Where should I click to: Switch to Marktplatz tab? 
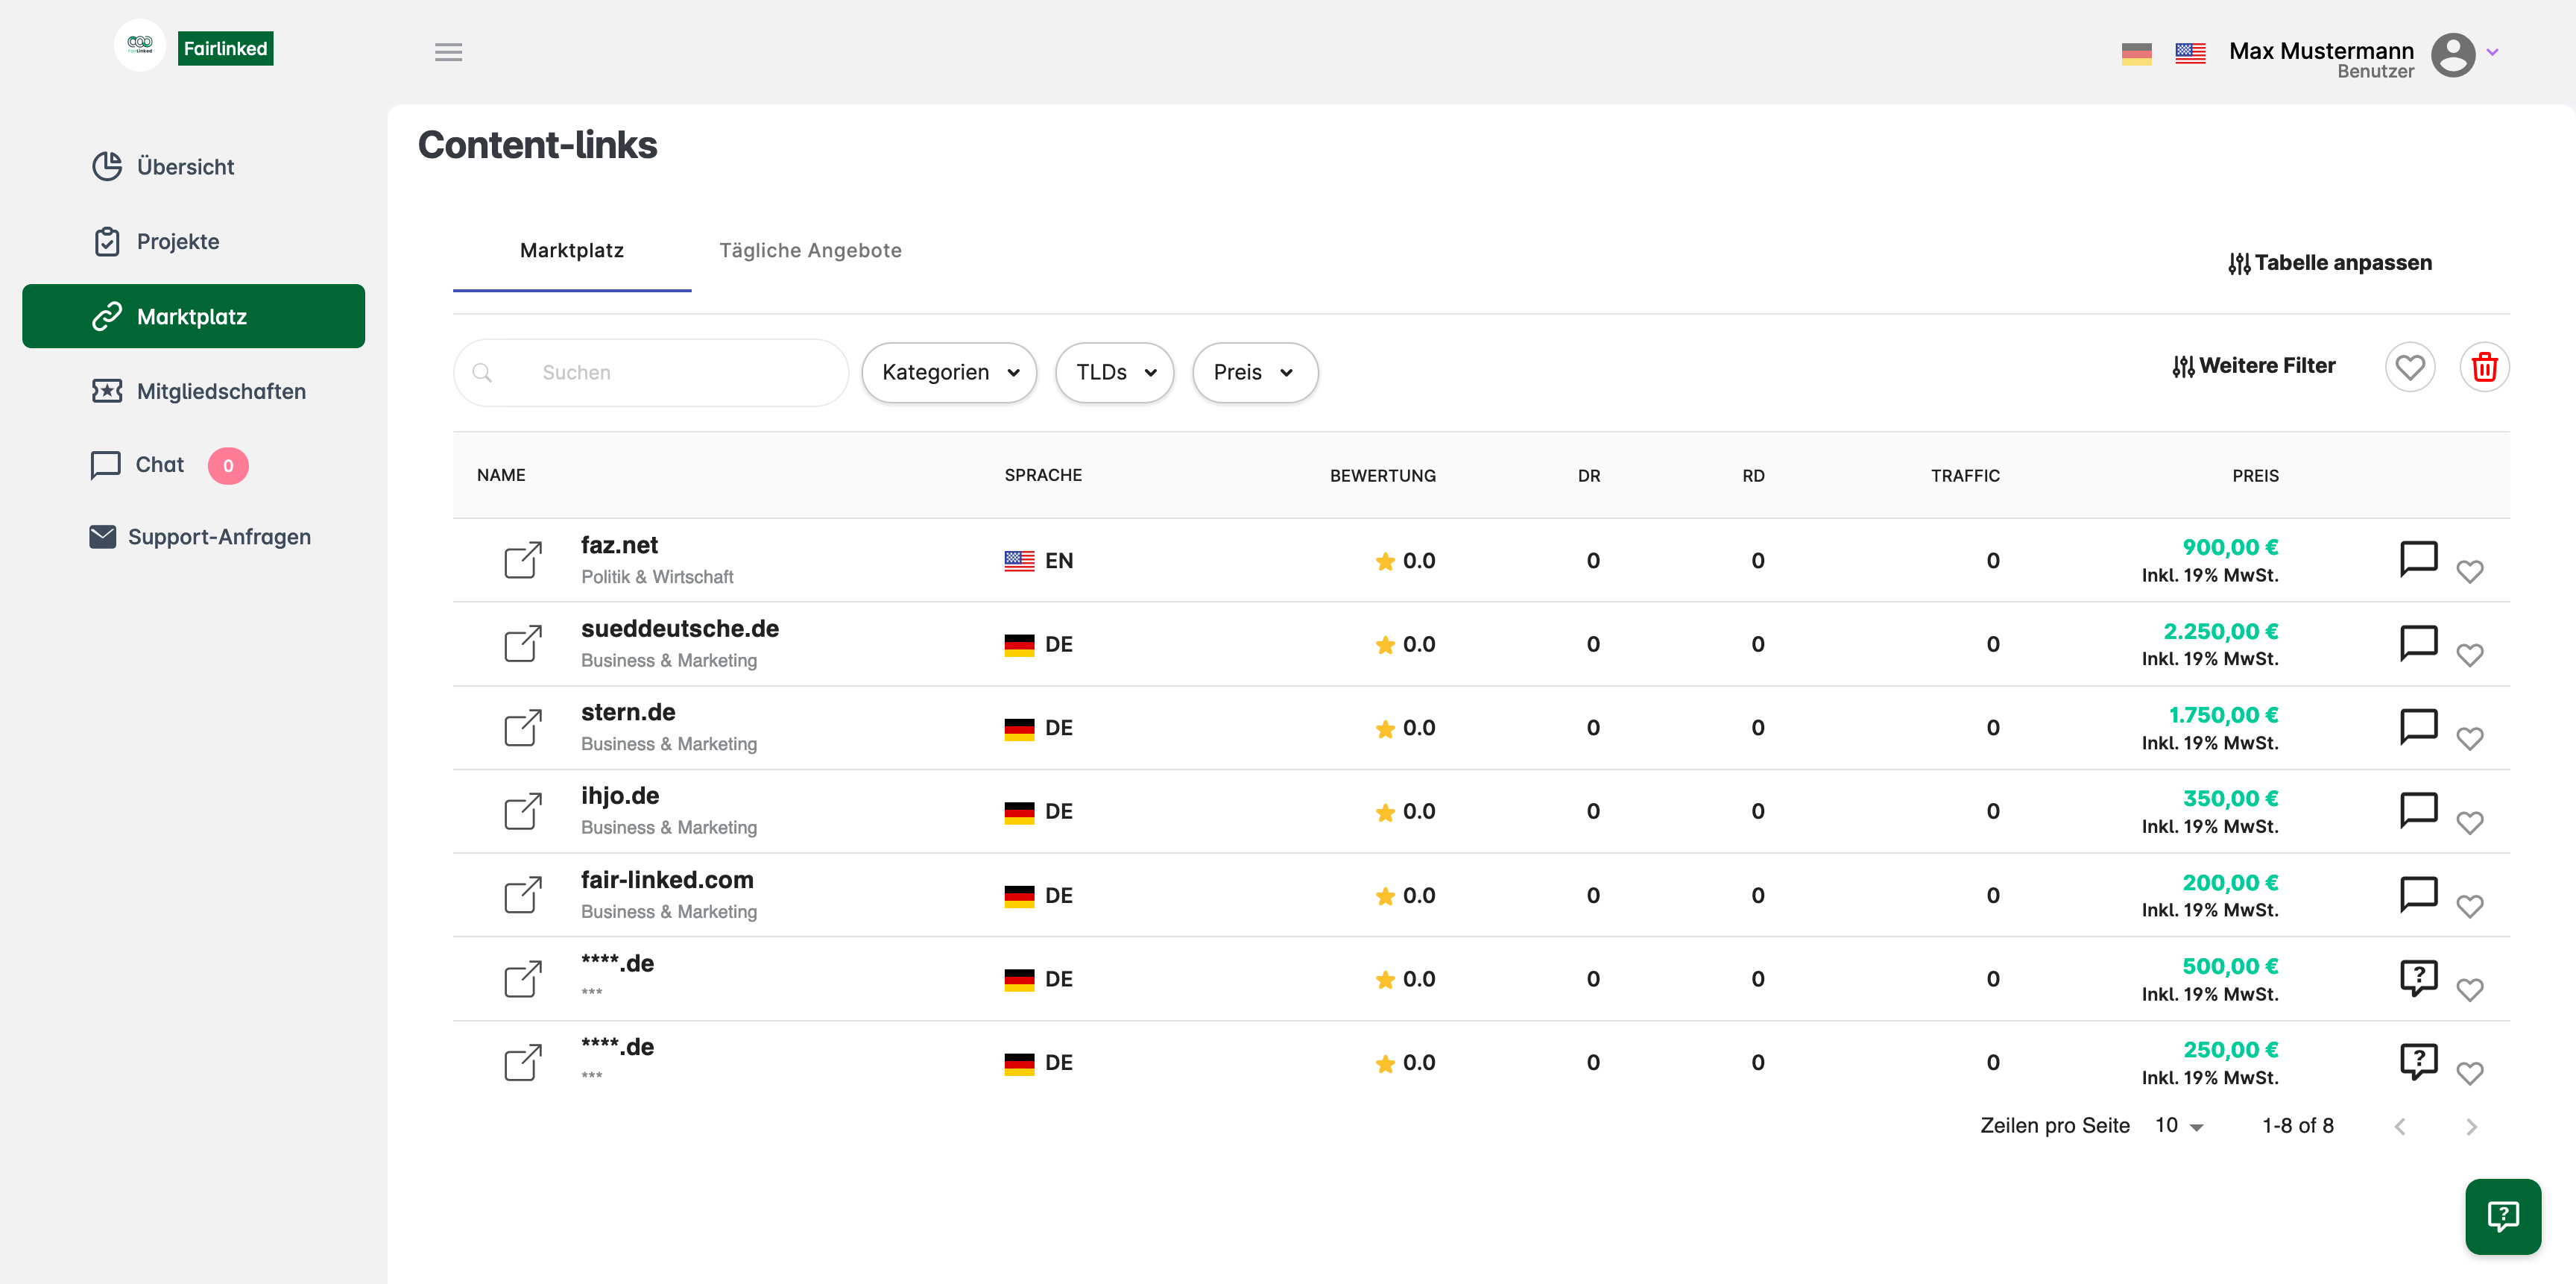[x=572, y=250]
